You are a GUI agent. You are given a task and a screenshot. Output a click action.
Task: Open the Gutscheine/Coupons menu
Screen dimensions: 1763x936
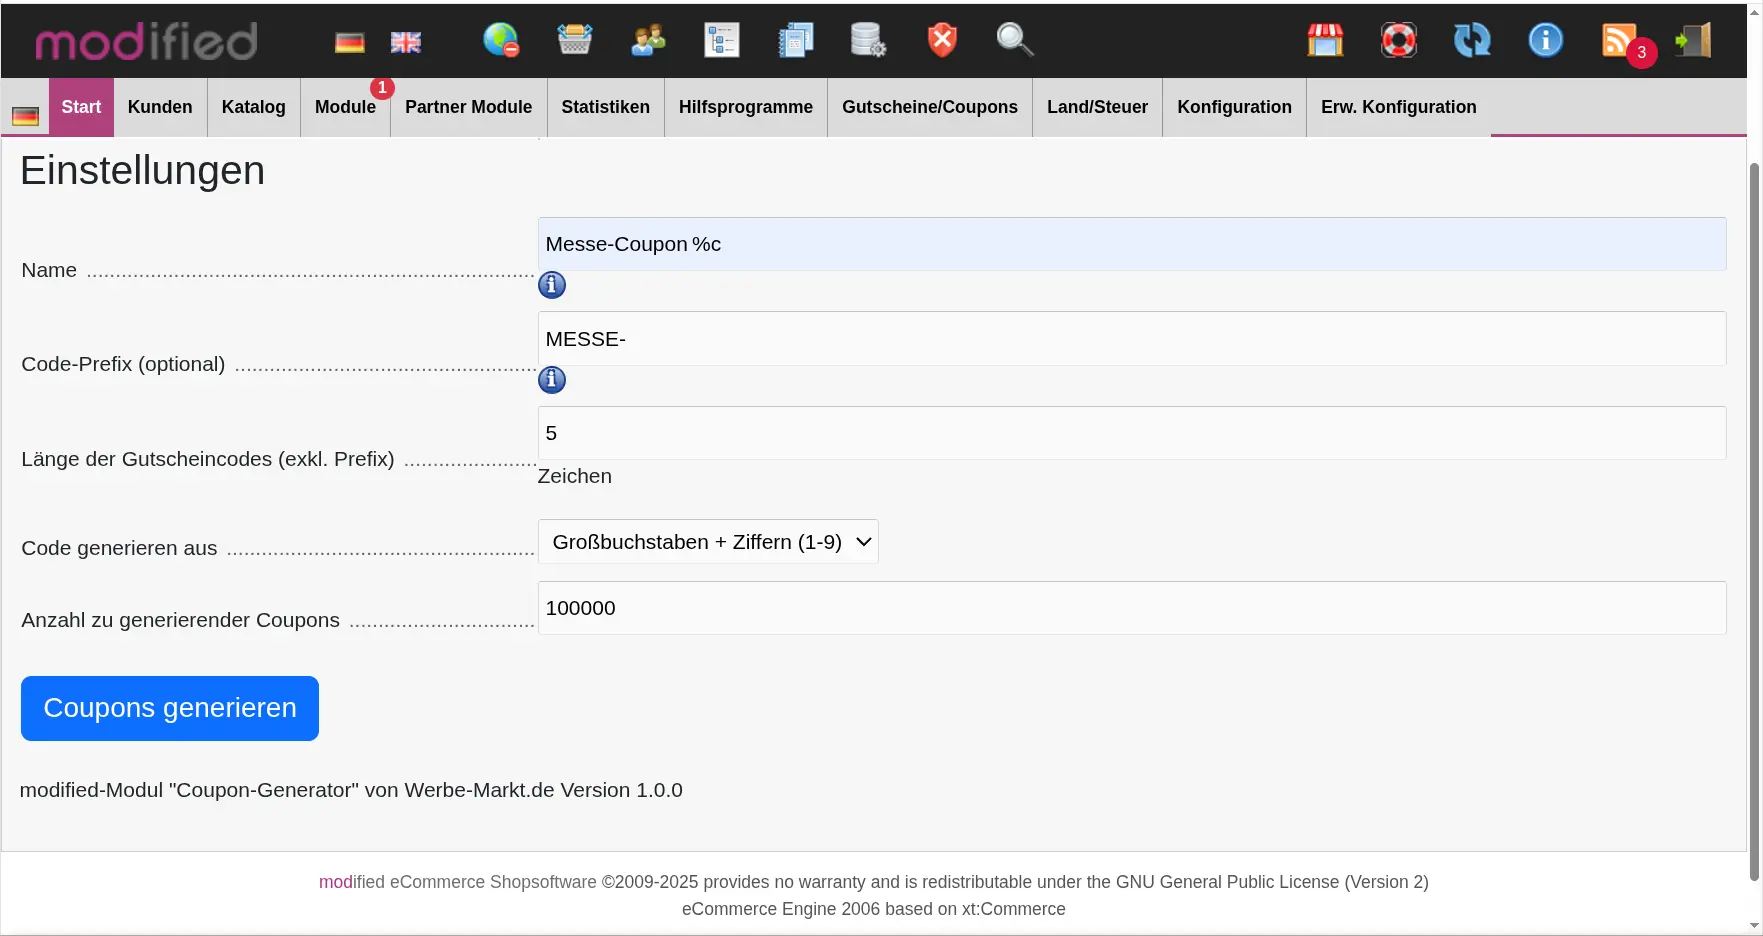coord(929,107)
